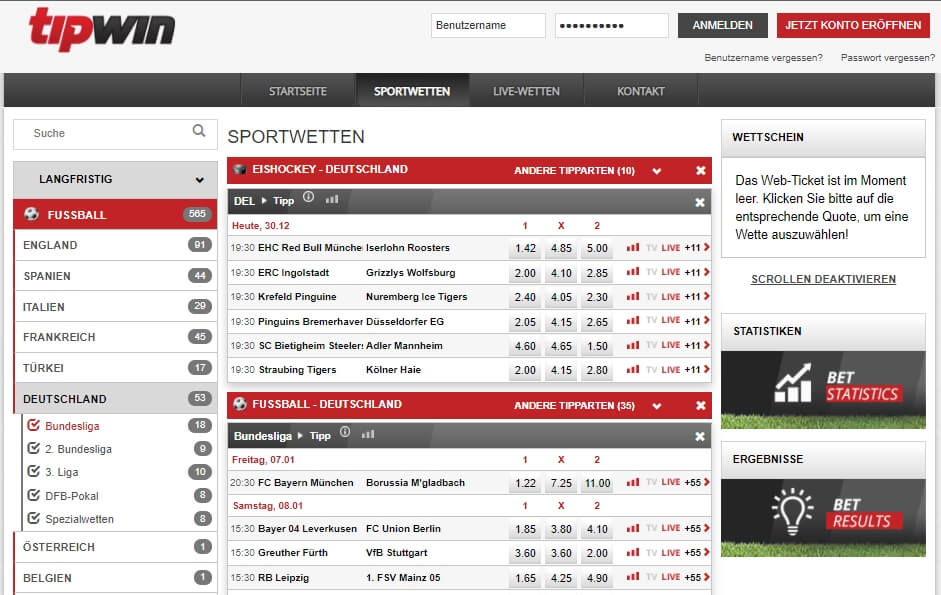This screenshot has height=595, width=941.
Task: Click Scrollen Deaktivieren link
Action: click(x=823, y=279)
